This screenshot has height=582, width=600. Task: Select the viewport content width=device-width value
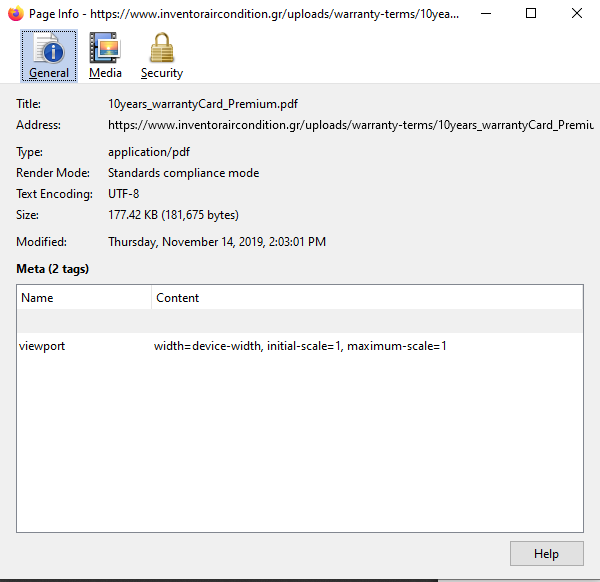(x=300, y=346)
